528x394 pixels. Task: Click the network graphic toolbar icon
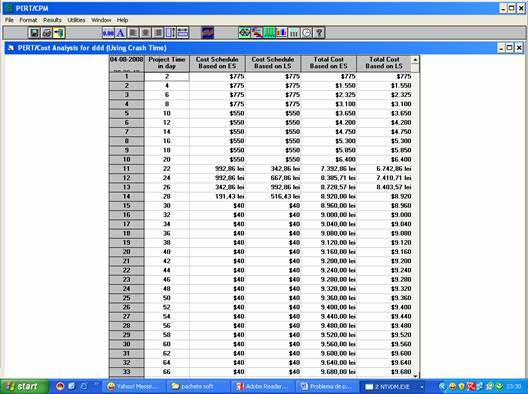244,33
